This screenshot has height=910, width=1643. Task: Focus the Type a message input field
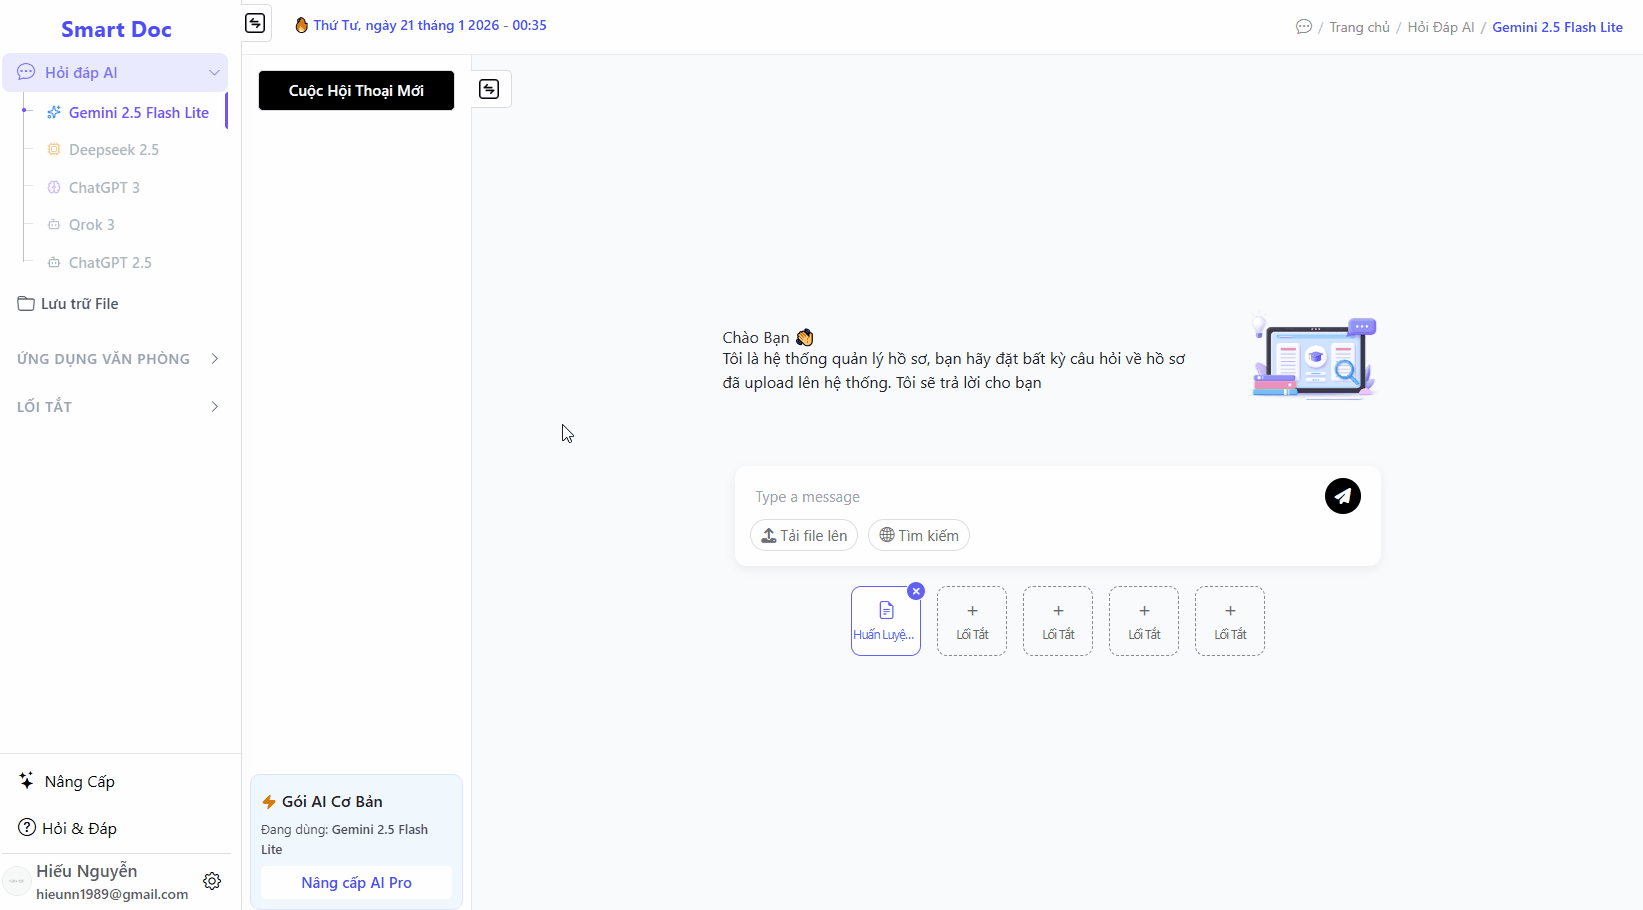point(1030,497)
